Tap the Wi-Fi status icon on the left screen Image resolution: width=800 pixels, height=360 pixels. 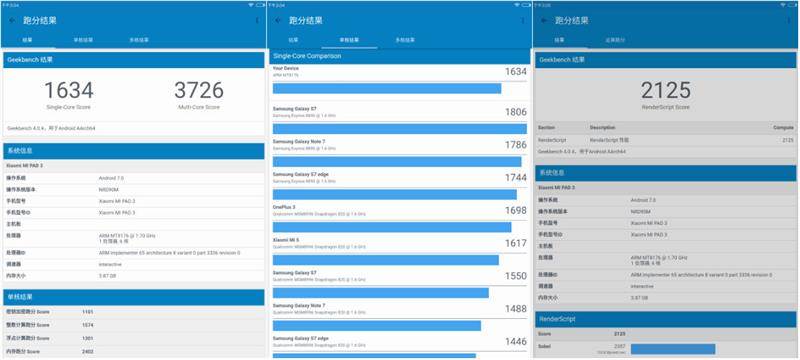pyautogui.click(x=251, y=5)
